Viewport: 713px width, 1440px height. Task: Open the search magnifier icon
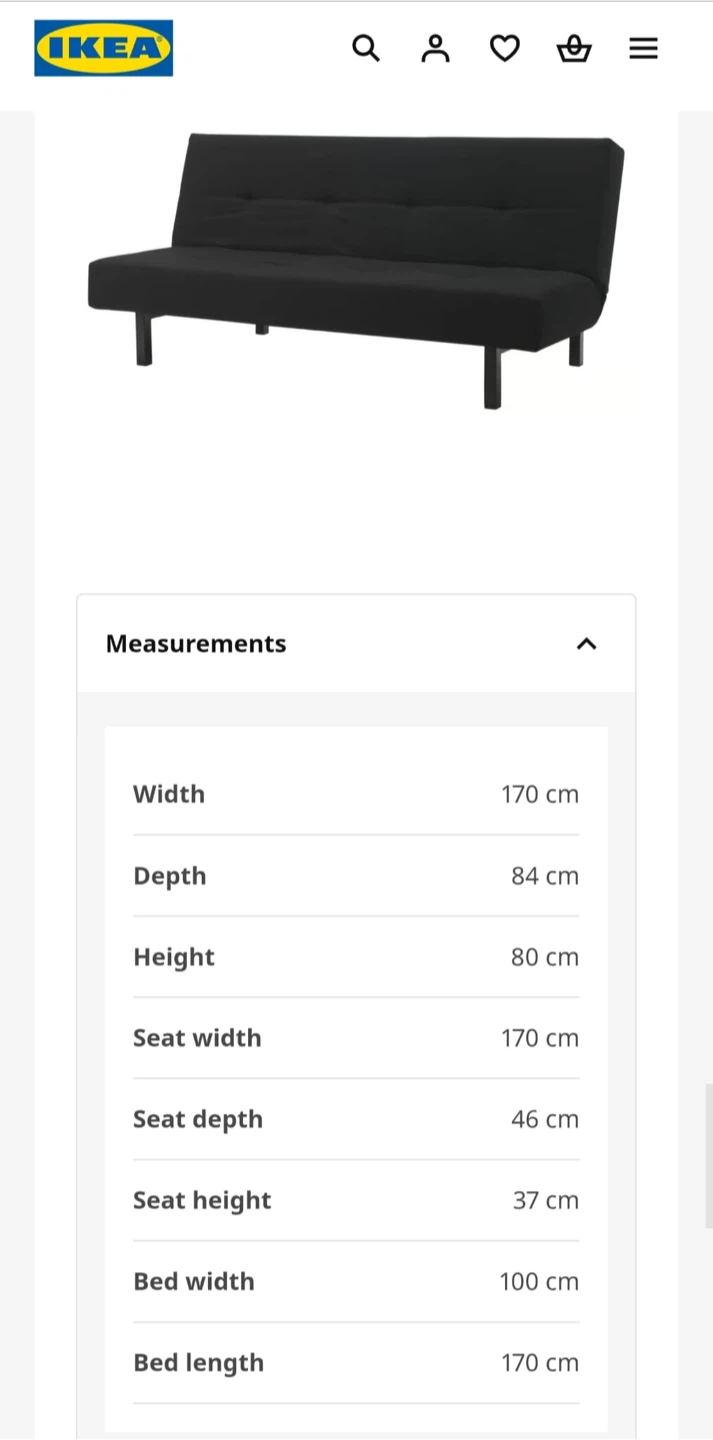coord(366,48)
